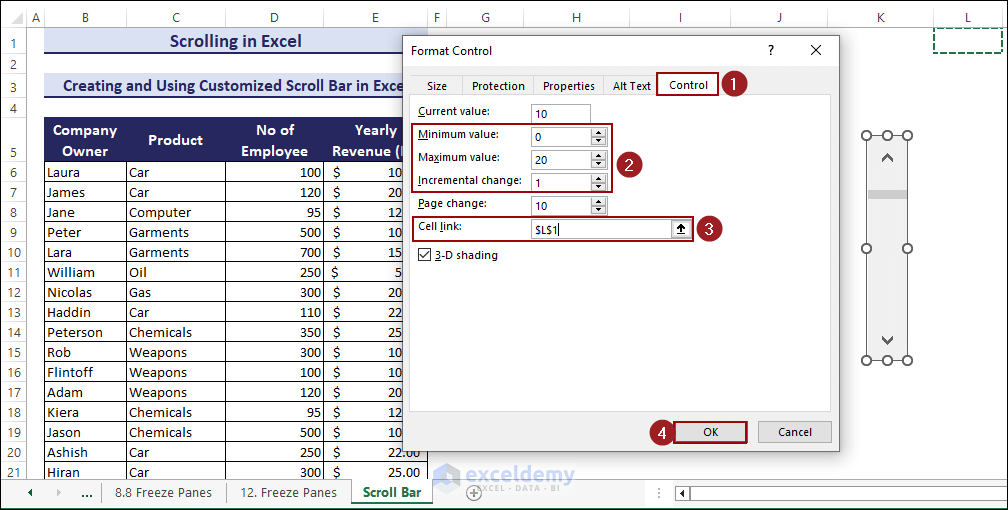This screenshot has height=510, width=1008.
Task: Select the cell containing Hiran
Action: tap(85, 472)
